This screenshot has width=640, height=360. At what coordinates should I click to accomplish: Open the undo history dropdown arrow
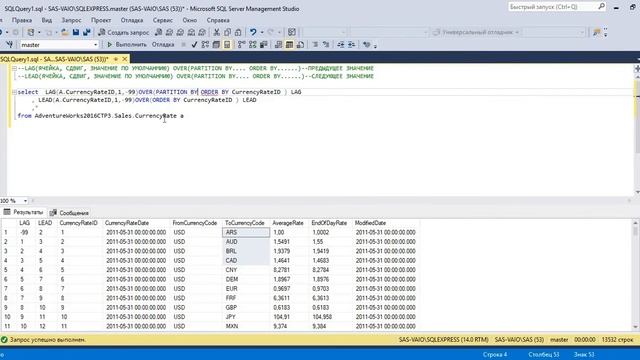coord(262,32)
